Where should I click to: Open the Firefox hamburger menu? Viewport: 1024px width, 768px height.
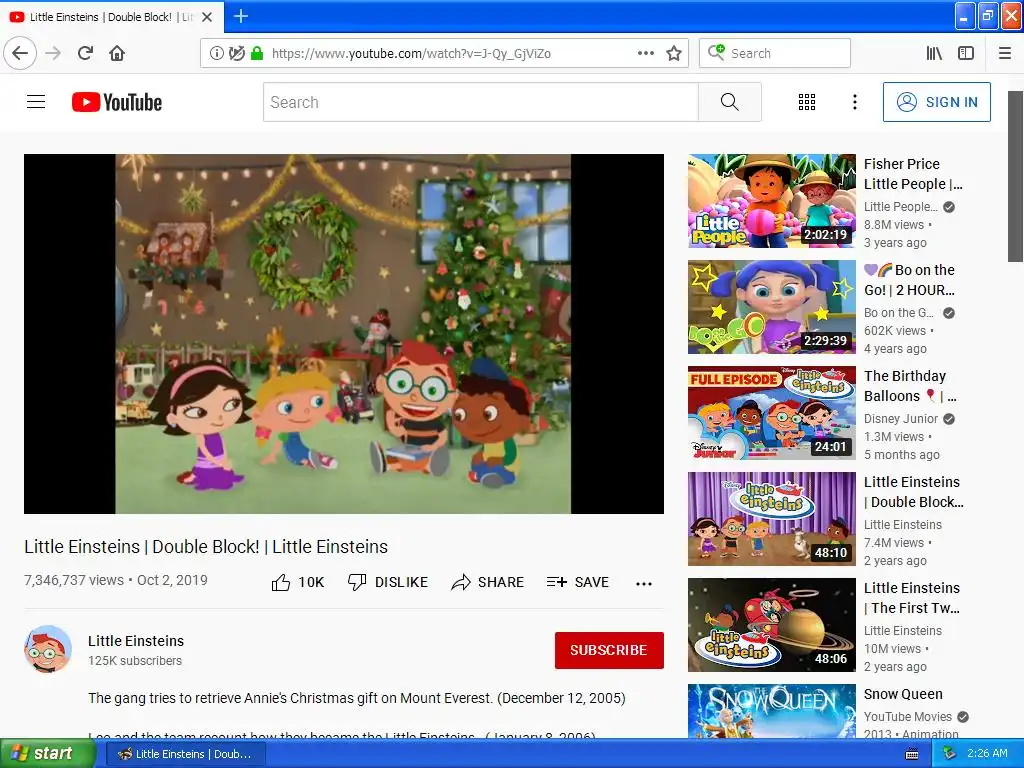point(1005,53)
